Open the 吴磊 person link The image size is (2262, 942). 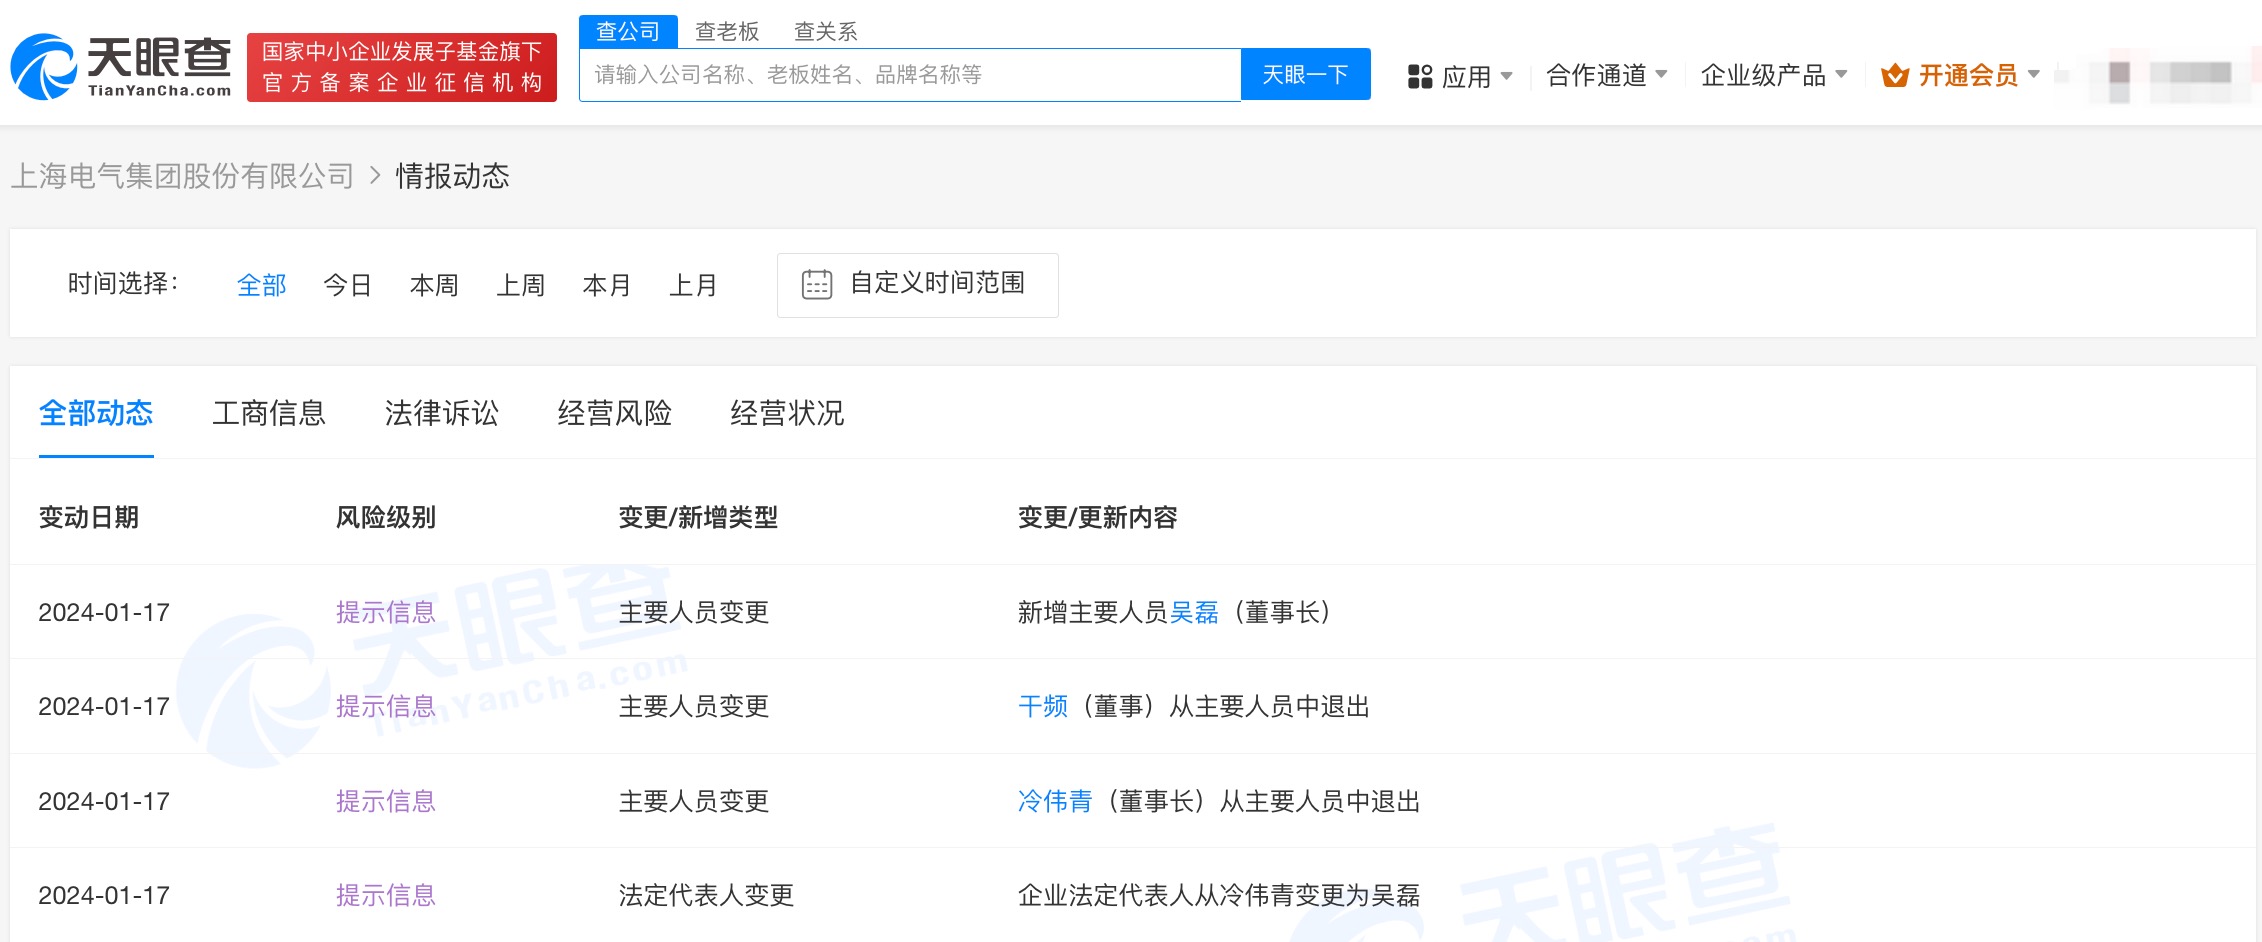point(1194,612)
